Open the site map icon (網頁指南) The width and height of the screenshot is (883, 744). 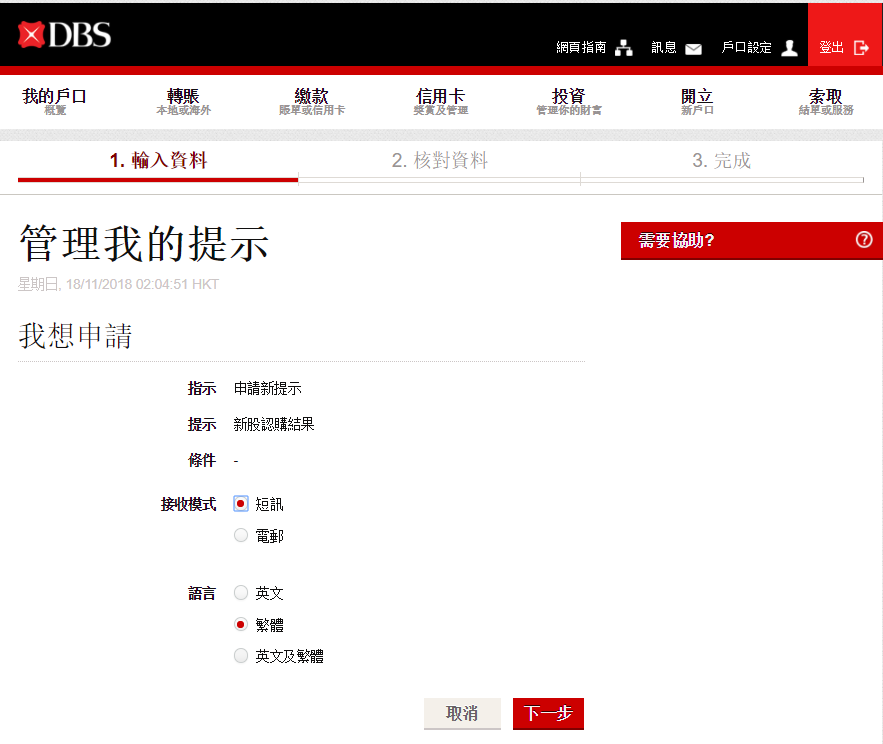tap(624, 48)
